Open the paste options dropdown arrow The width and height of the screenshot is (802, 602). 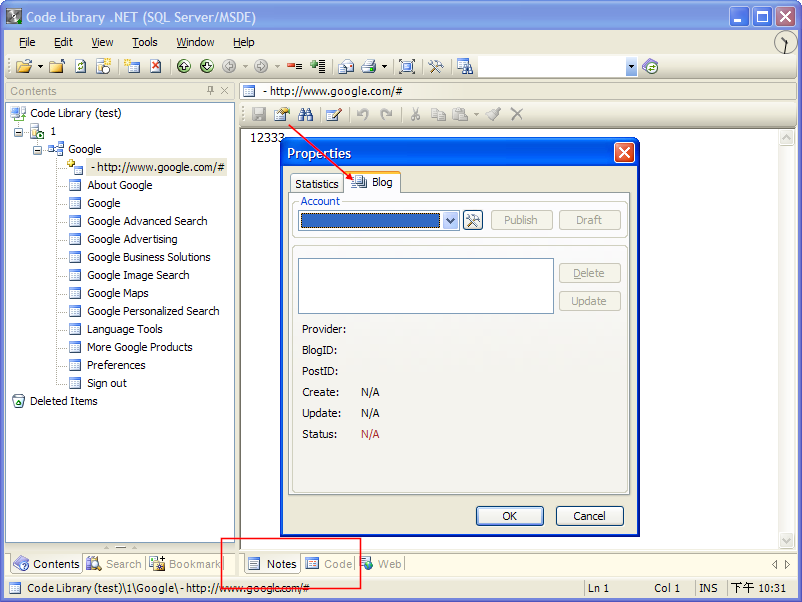coord(476,114)
